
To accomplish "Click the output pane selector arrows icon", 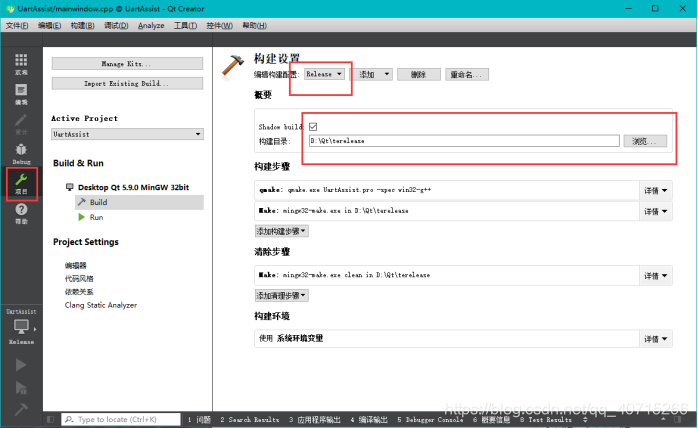I will tap(585, 420).
